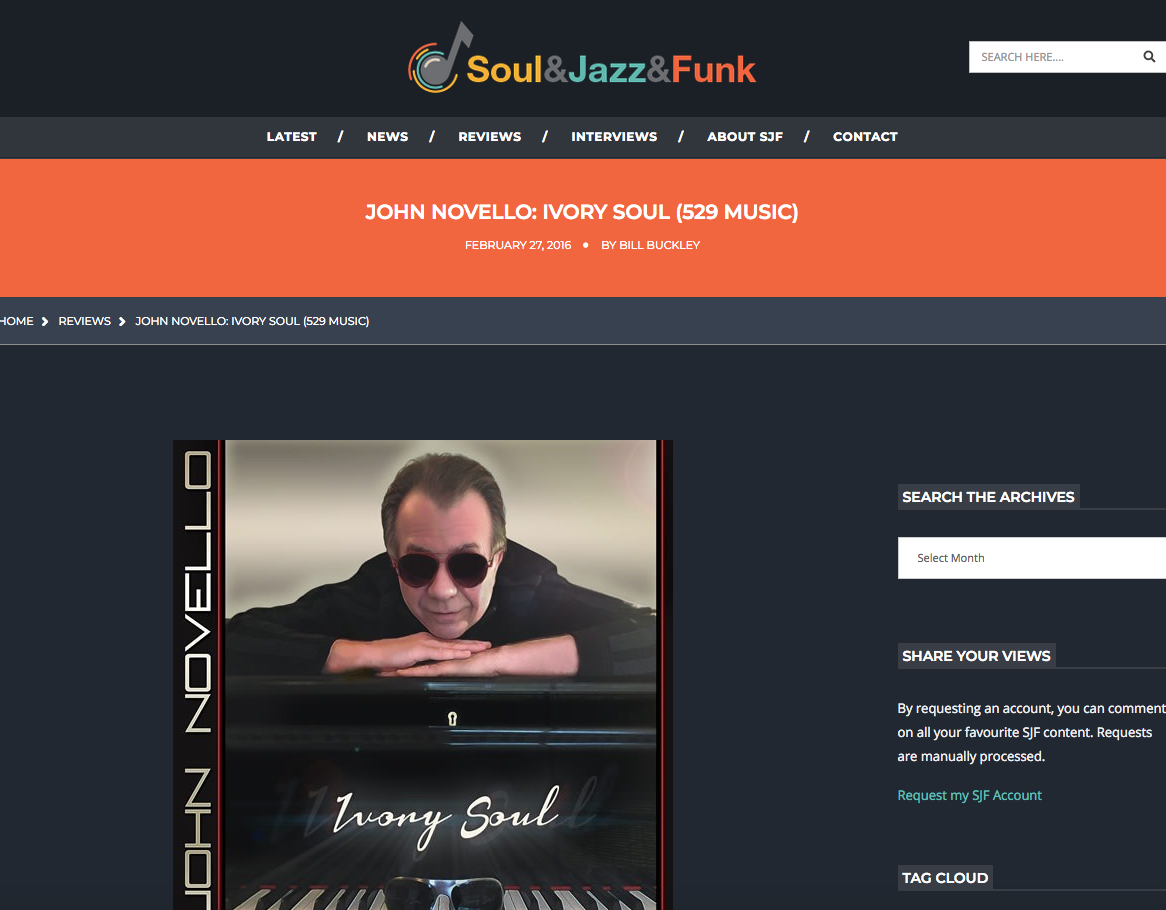Open the Contact page link
Viewport: 1166px width, 910px height.
click(865, 137)
